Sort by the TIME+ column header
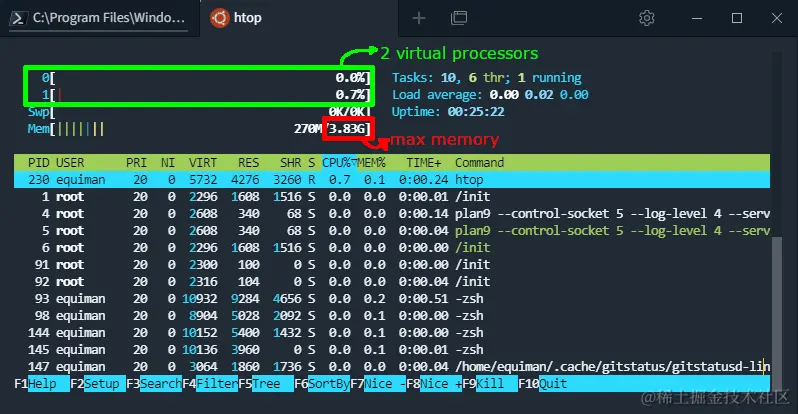The image size is (798, 414). click(x=423, y=163)
